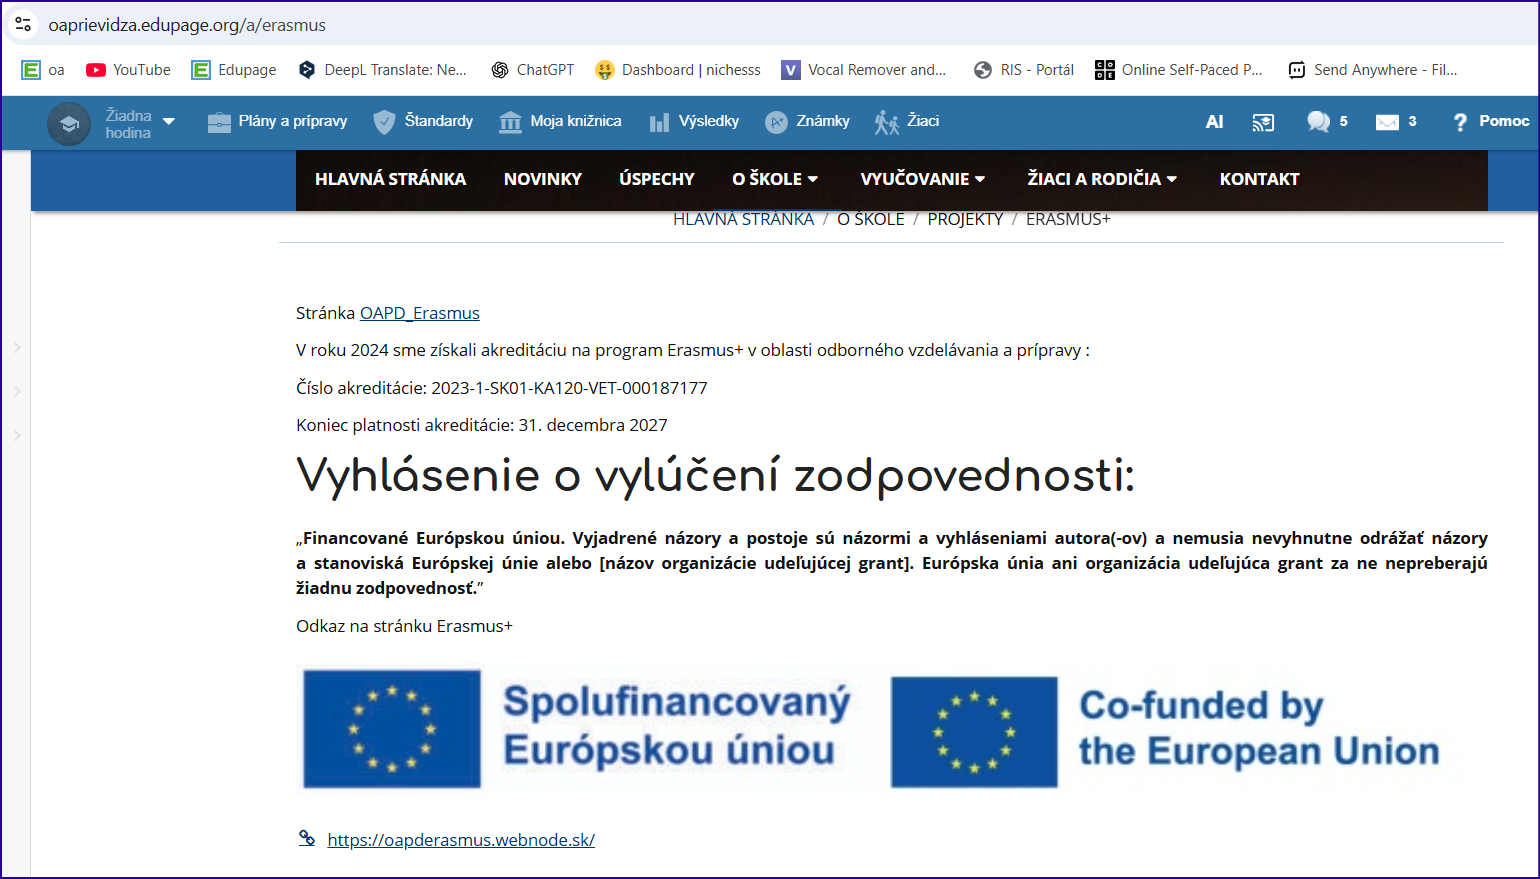Open the OAPD_Erasmus link
Image resolution: width=1540 pixels, height=879 pixels.
pyautogui.click(x=419, y=313)
